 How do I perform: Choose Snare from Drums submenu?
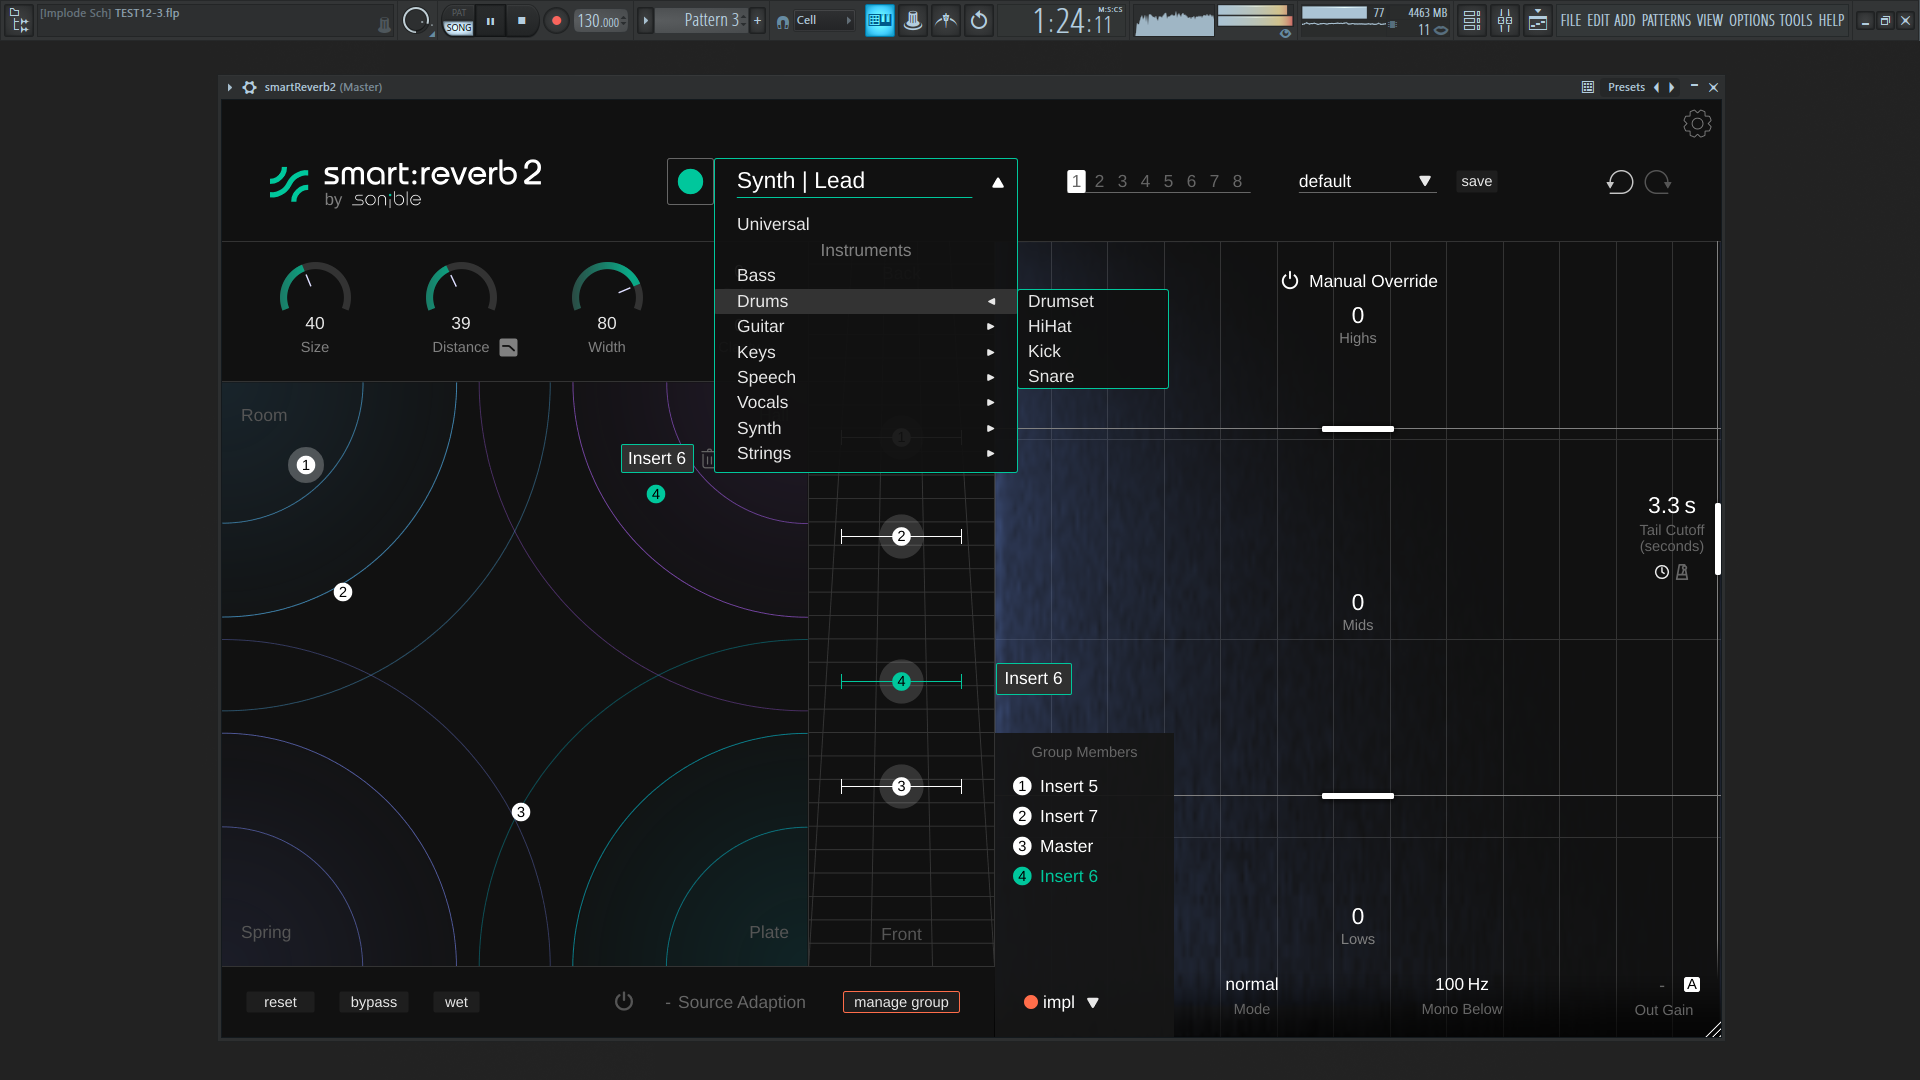pos(1092,376)
